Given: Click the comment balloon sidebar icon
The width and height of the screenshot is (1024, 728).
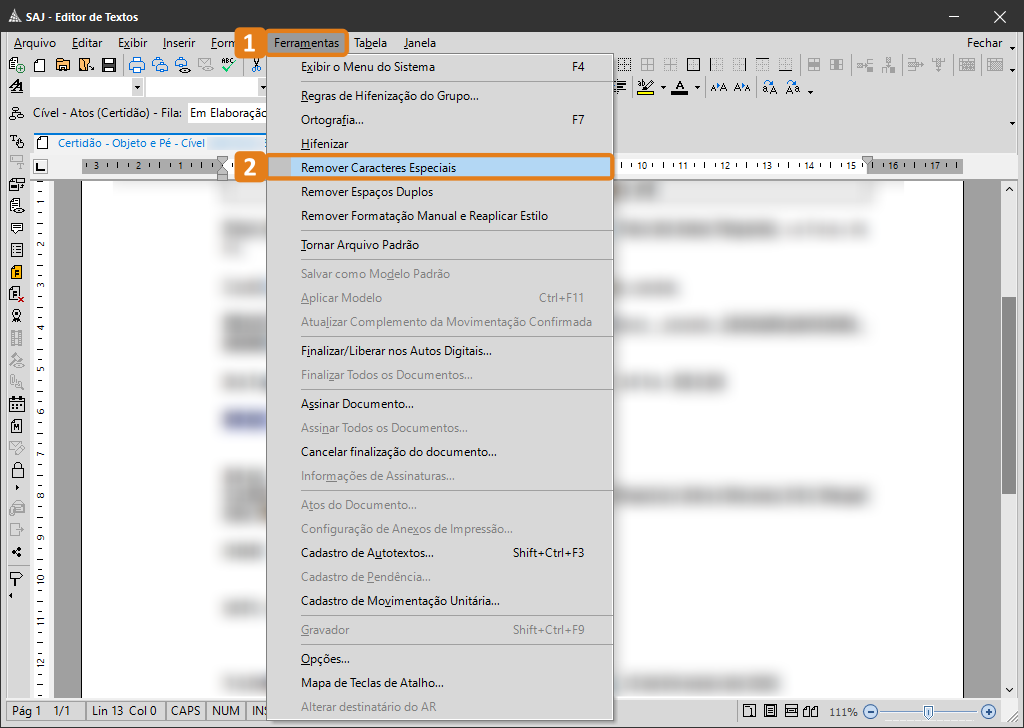Looking at the screenshot, I should pos(17,228).
